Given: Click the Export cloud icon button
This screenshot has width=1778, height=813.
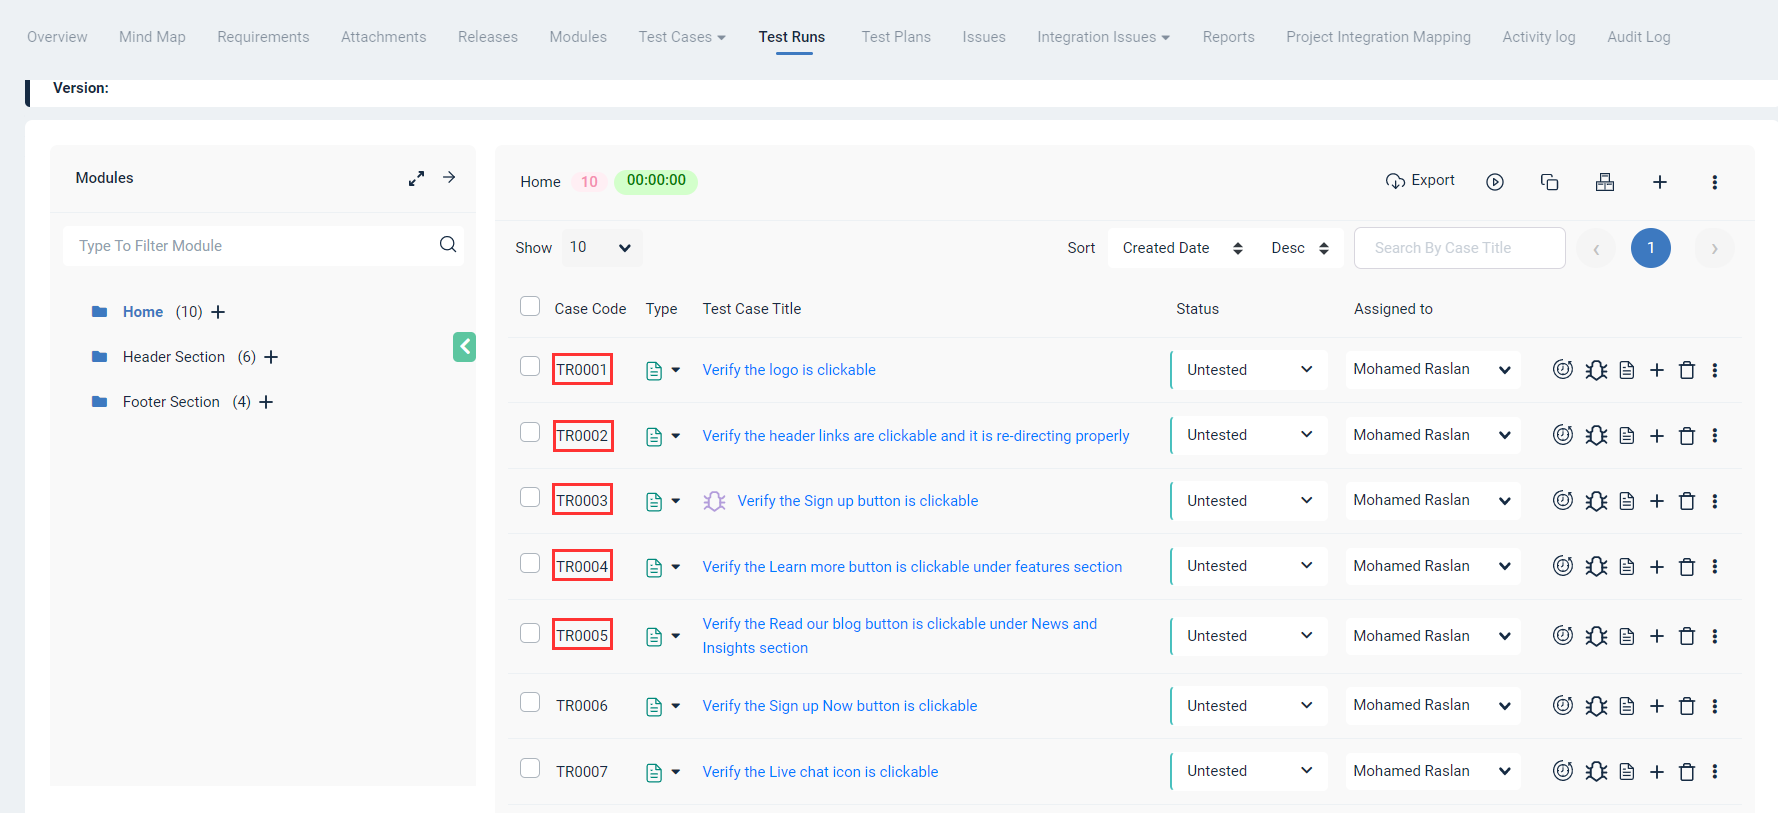Looking at the screenshot, I should (x=1420, y=181).
